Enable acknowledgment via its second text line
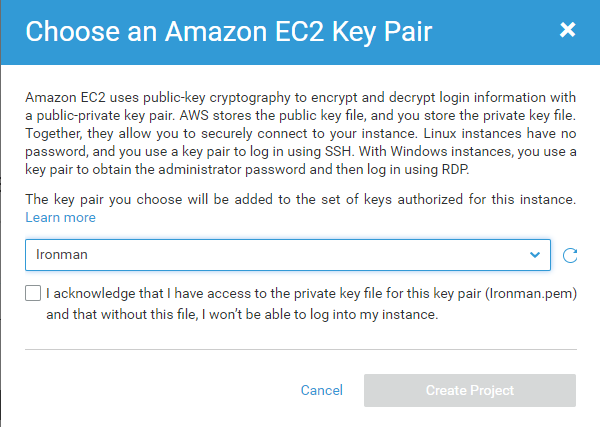The width and height of the screenshot is (600, 427). (x=240, y=314)
